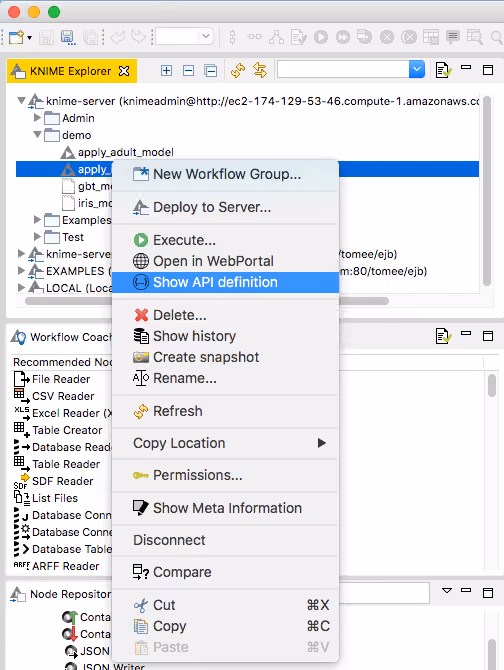Expand the Admin folder
The width and height of the screenshot is (504, 670).
tap(38, 118)
